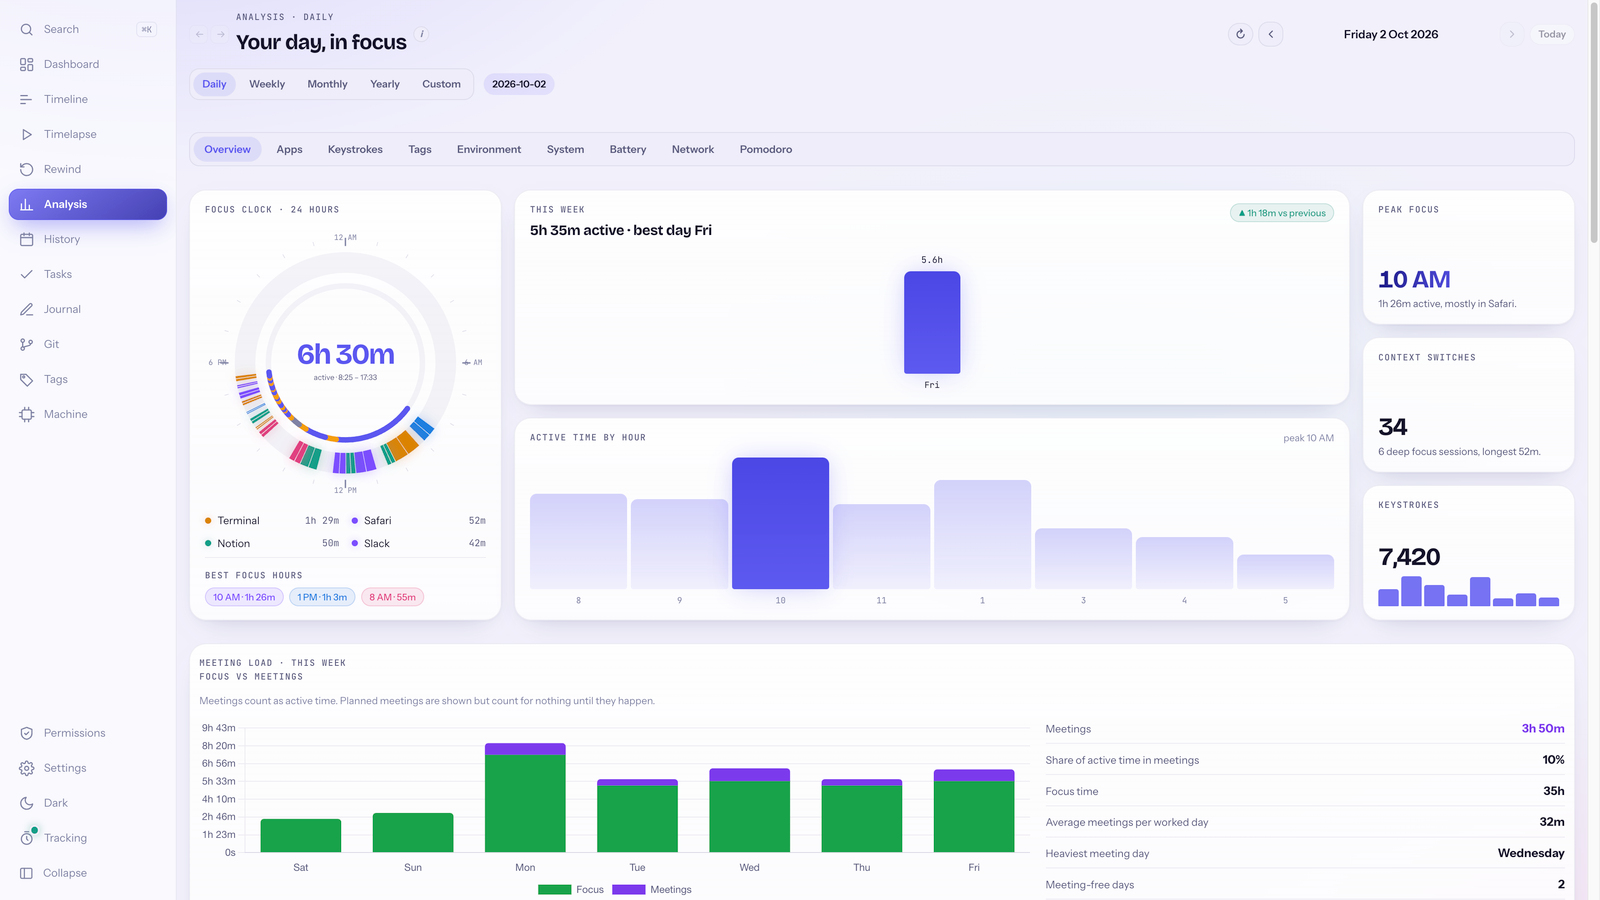Click the Mon bar in meeting load chart
This screenshot has width=1600, height=900.
point(525,797)
